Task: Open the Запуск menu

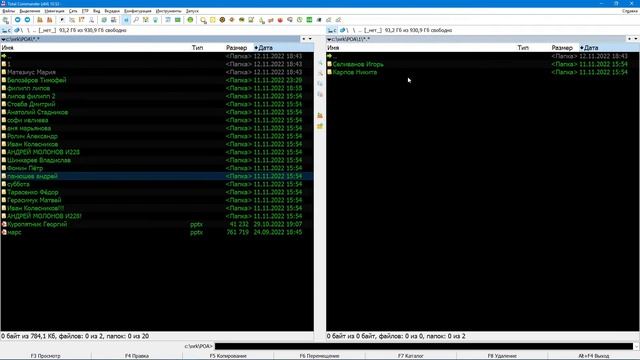Action: pyautogui.click(x=192, y=11)
